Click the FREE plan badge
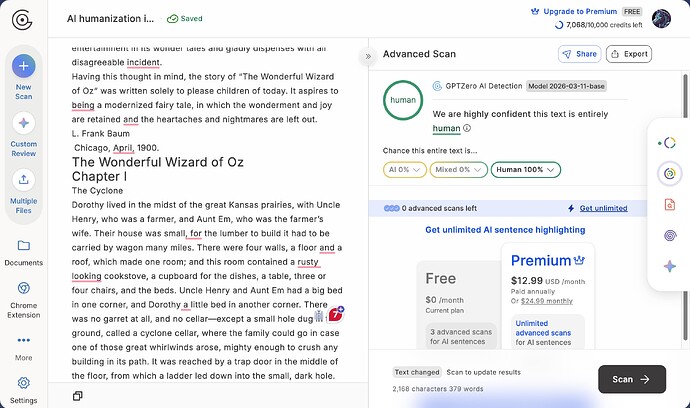The height and width of the screenshot is (408, 690). tap(632, 11)
